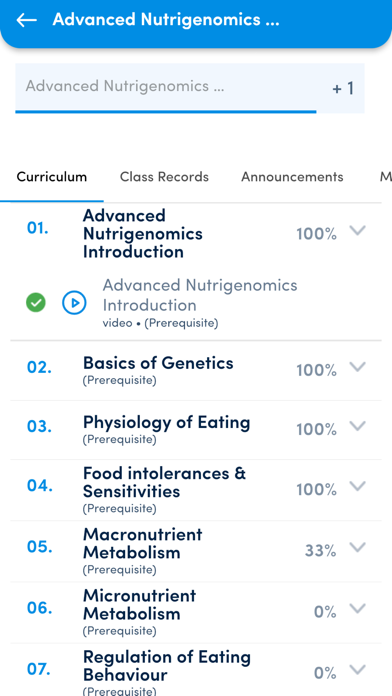Expand the Macronutrient Metabolism chevron
392x696 pixels.
coord(357,548)
